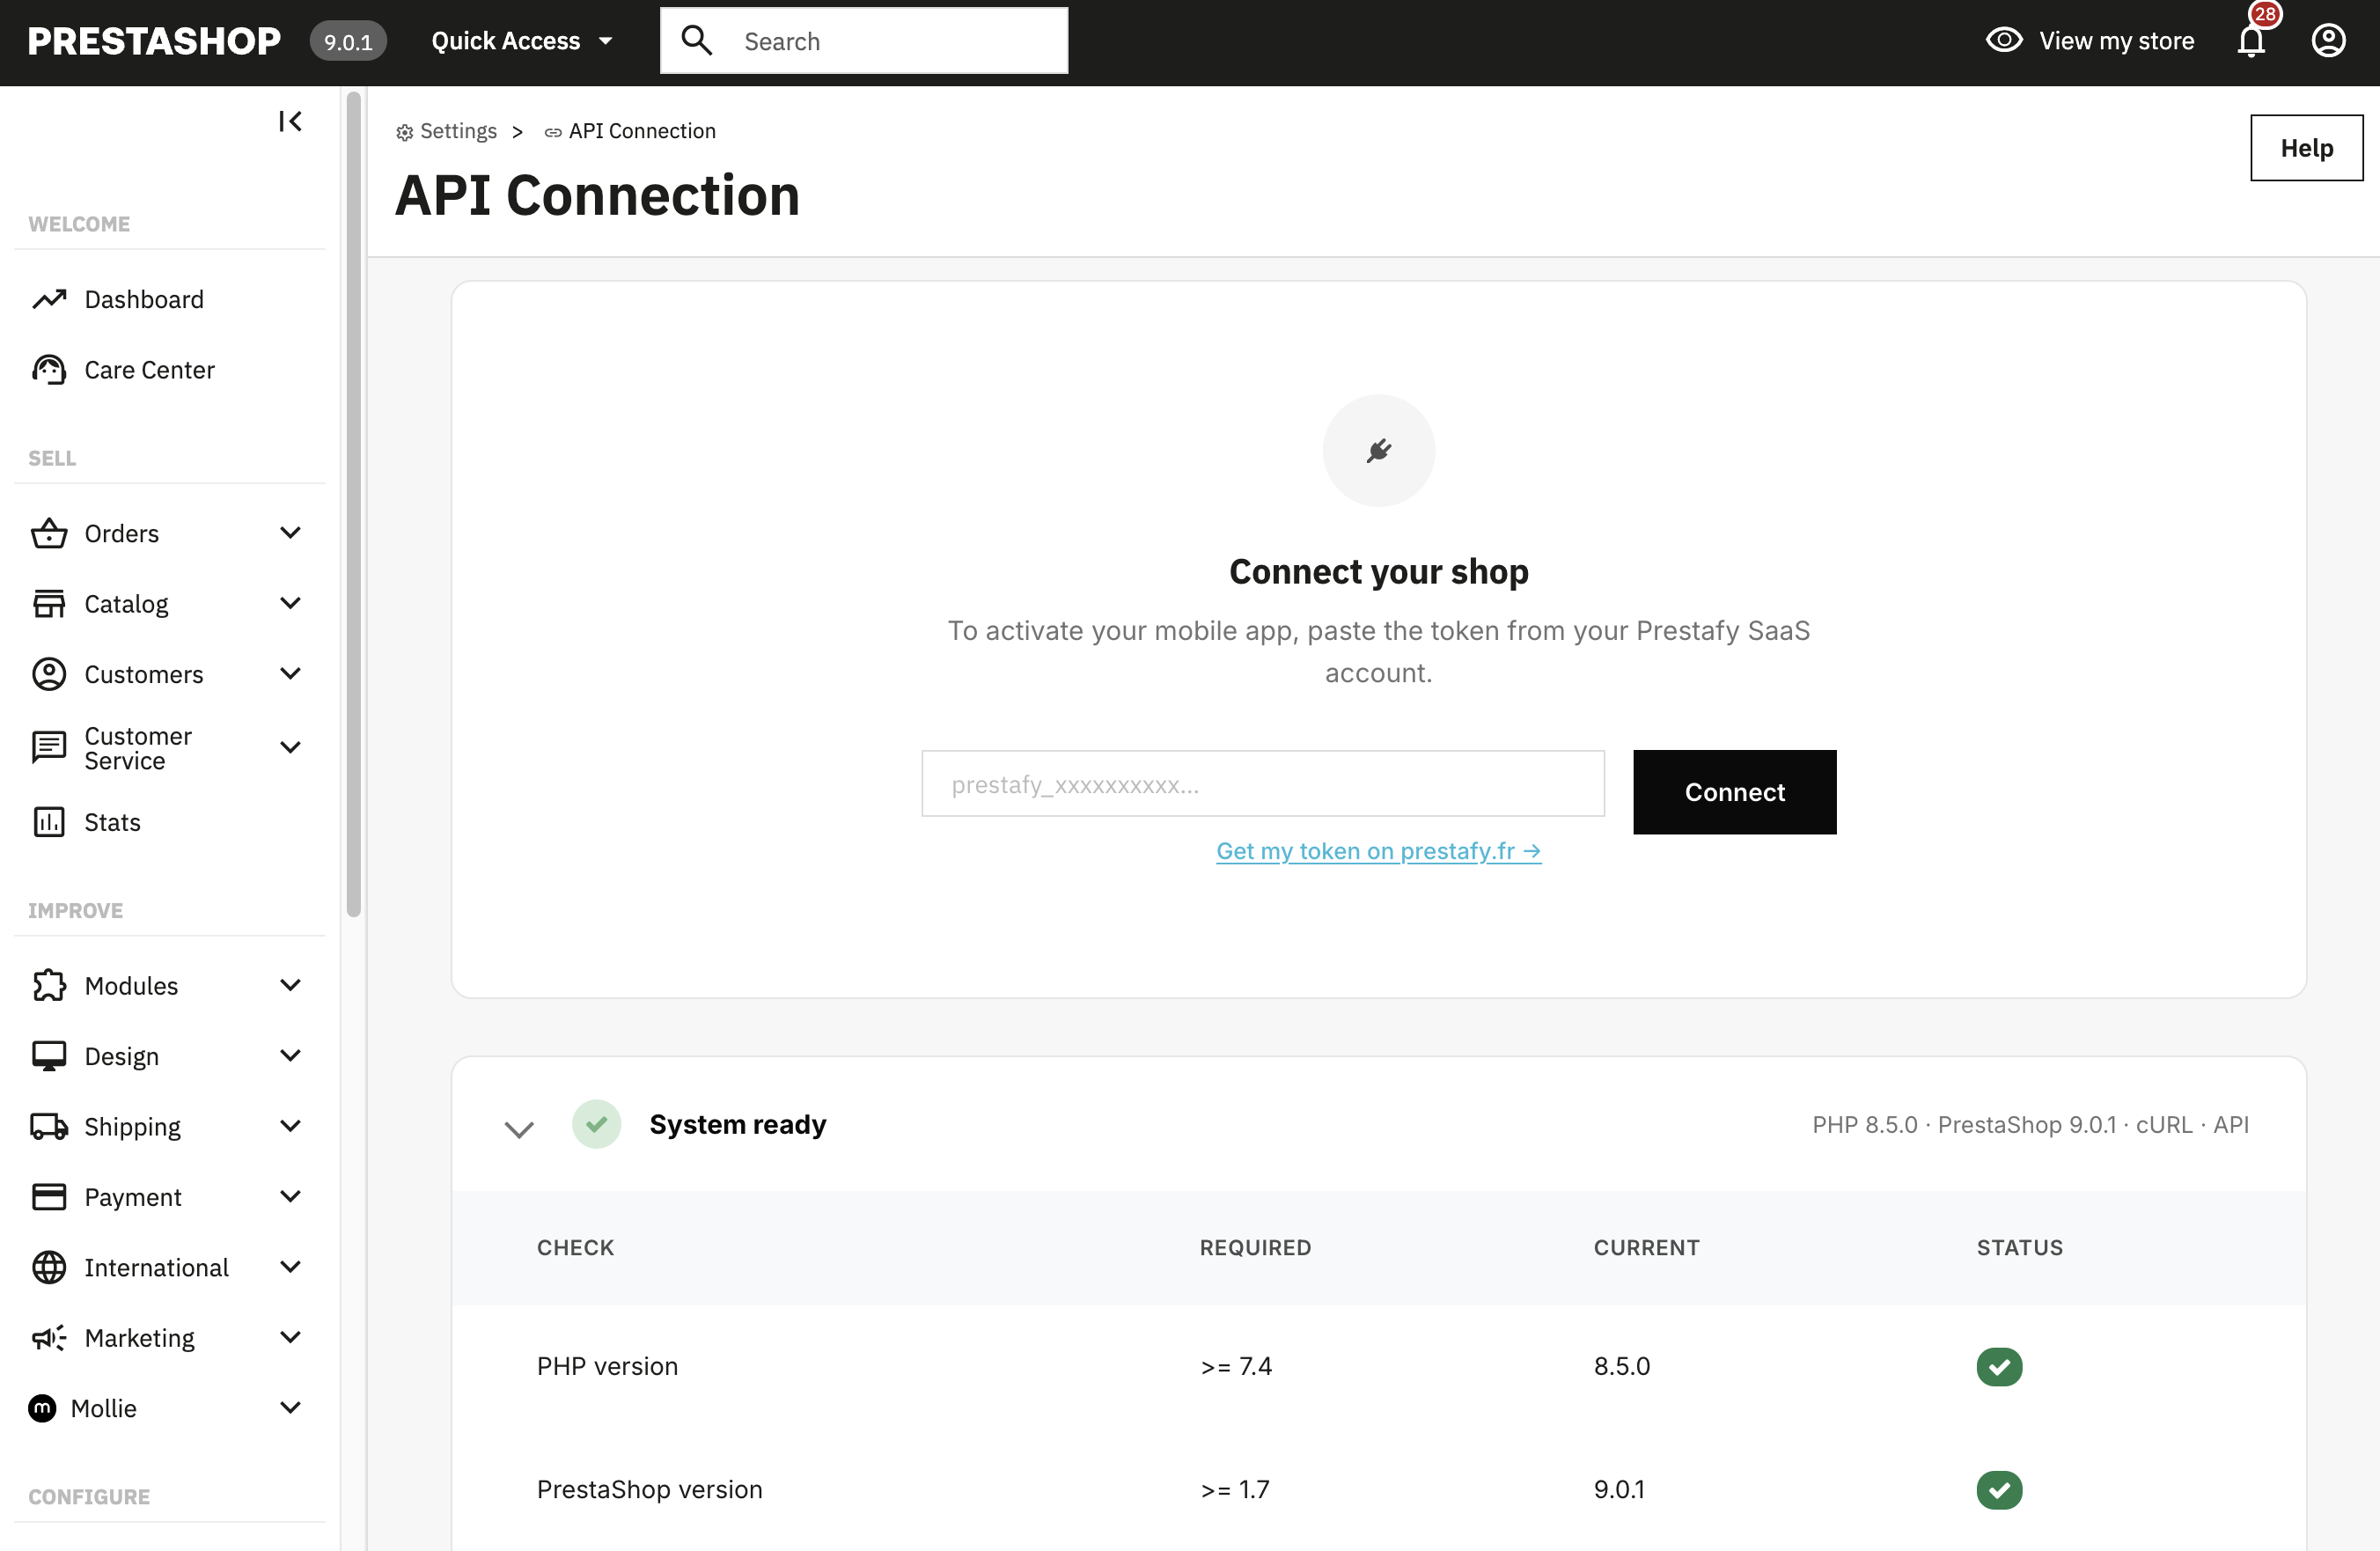Expand the Payment submenu chevron
The width and height of the screenshot is (2380, 1551).
pyautogui.click(x=290, y=1196)
